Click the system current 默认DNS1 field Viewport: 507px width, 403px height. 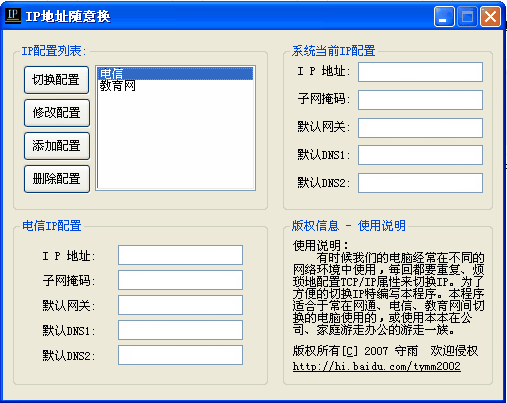pos(420,155)
